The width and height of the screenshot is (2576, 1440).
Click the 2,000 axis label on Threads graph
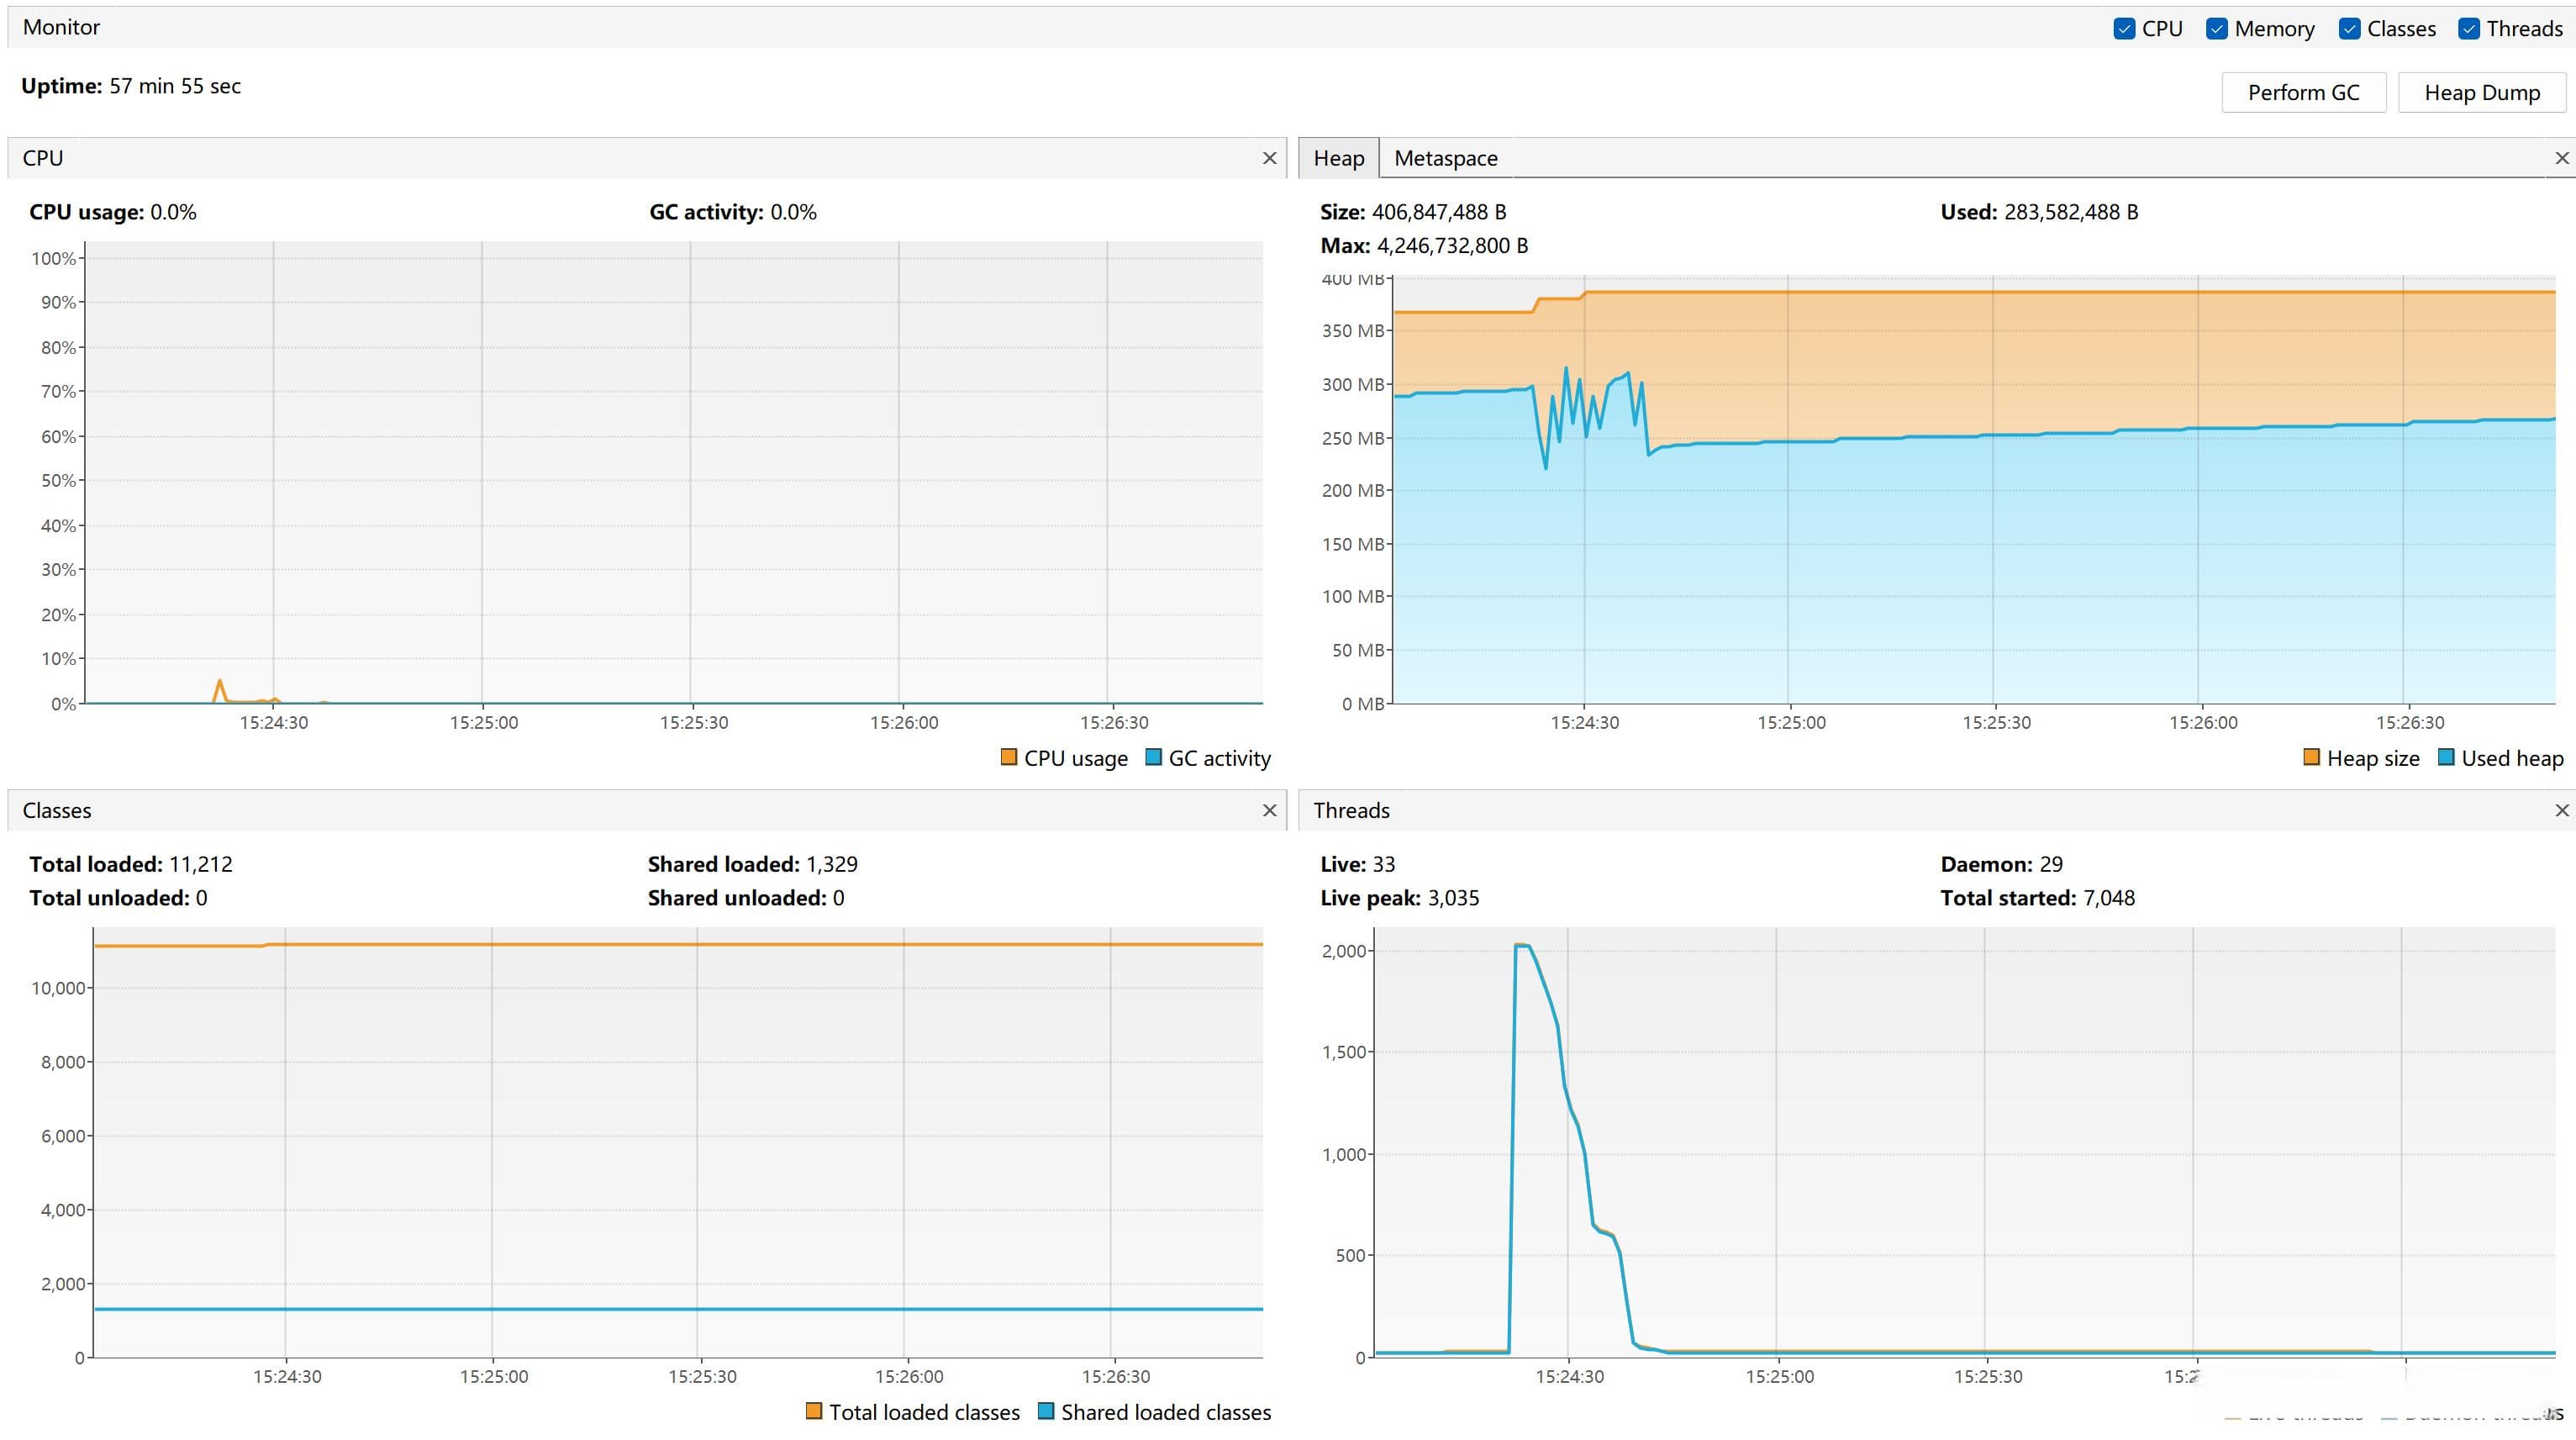click(x=1344, y=951)
